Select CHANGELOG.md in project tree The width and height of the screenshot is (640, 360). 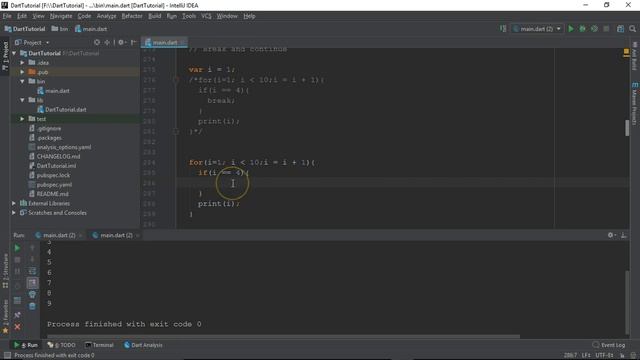point(54,156)
